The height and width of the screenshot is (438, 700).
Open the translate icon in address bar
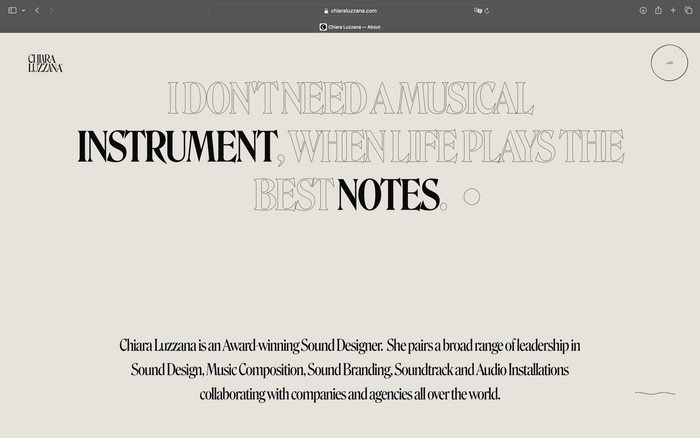click(x=478, y=11)
